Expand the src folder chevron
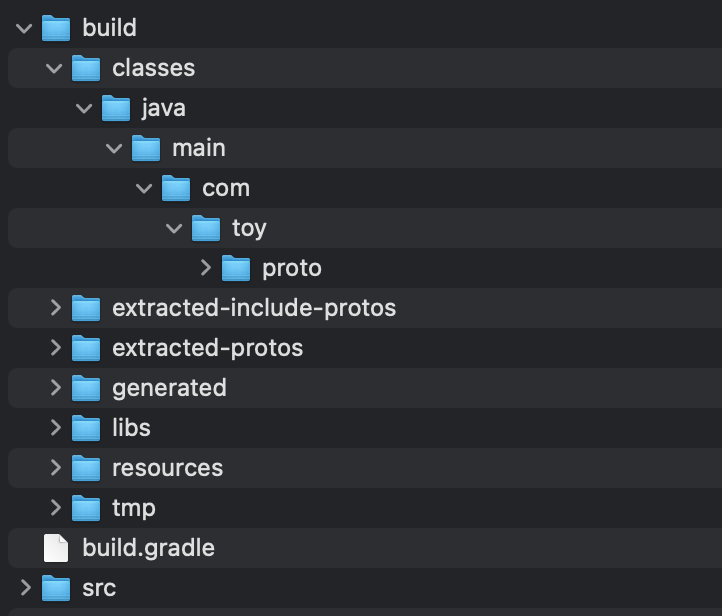The height and width of the screenshot is (616, 722). [26, 587]
